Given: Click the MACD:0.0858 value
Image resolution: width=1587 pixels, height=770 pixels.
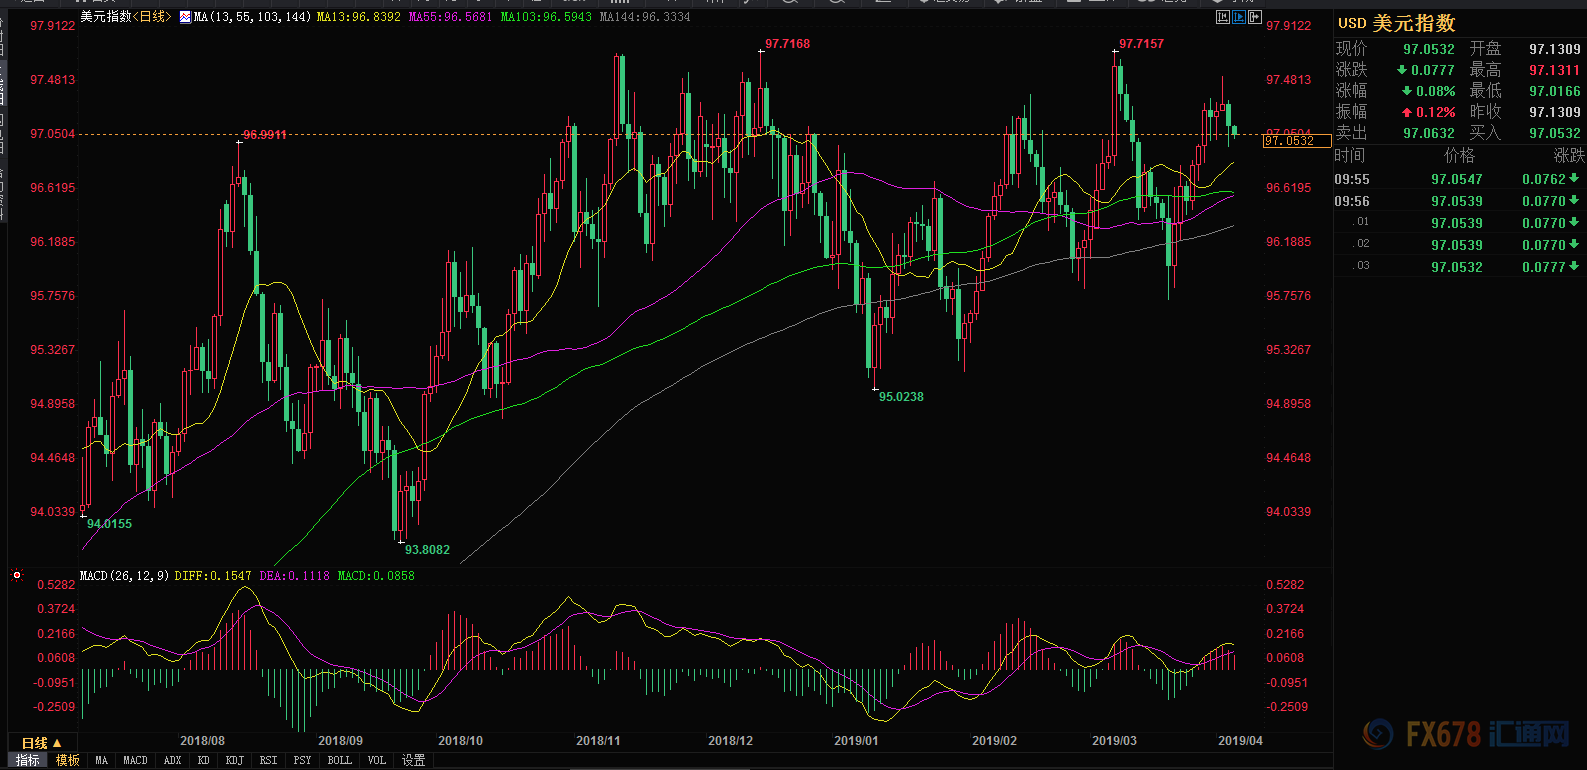Looking at the screenshot, I should pyautogui.click(x=375, y=576).
